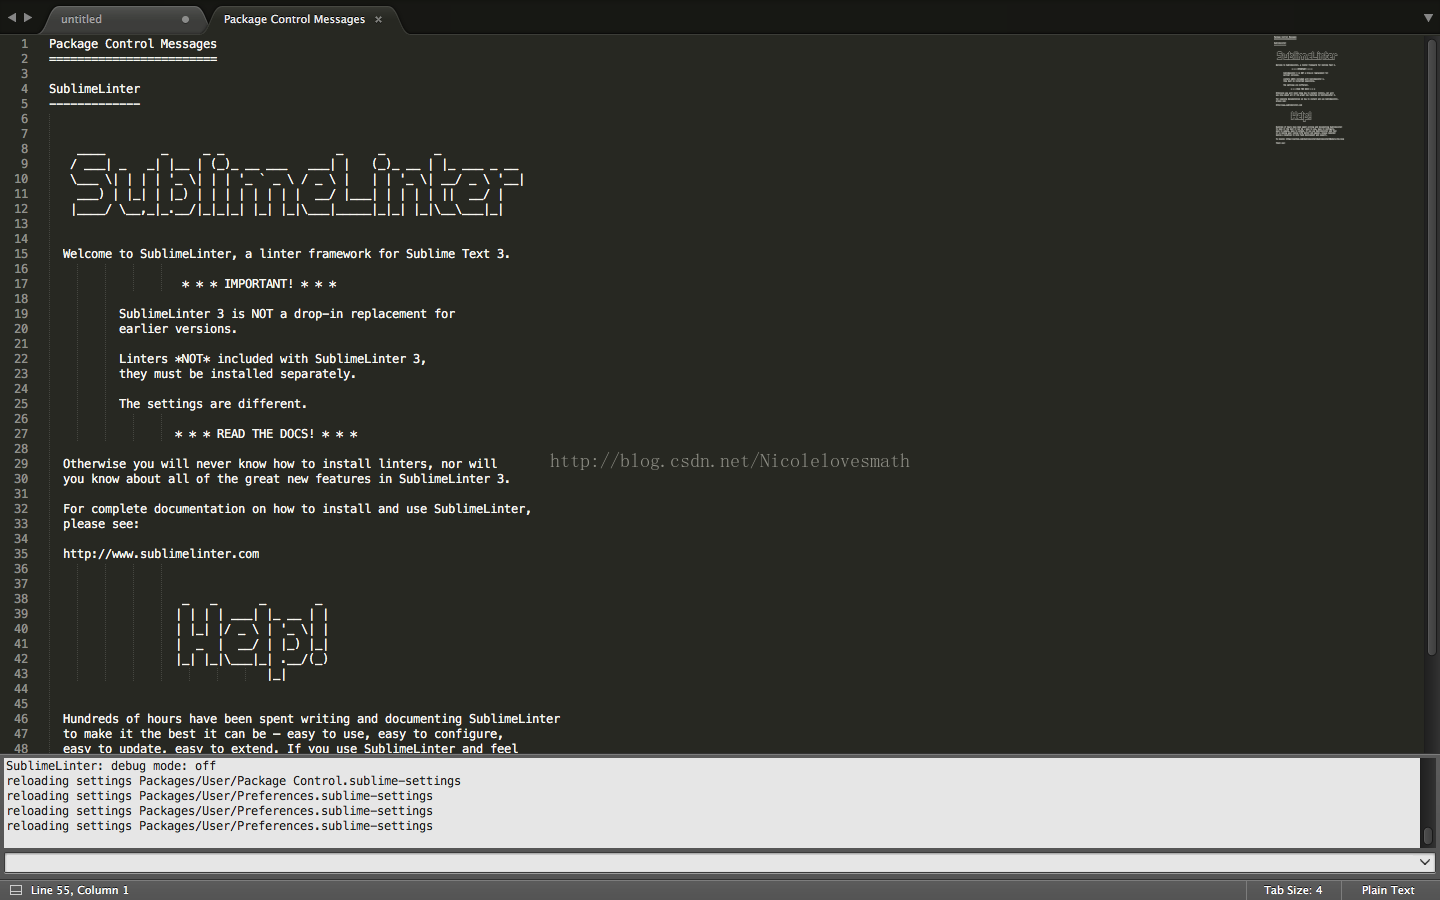Click the 'SublimeLinter 3 is NOT a drop-in' line
Viewport: 1440px width, 900px height.
[287, 314]
